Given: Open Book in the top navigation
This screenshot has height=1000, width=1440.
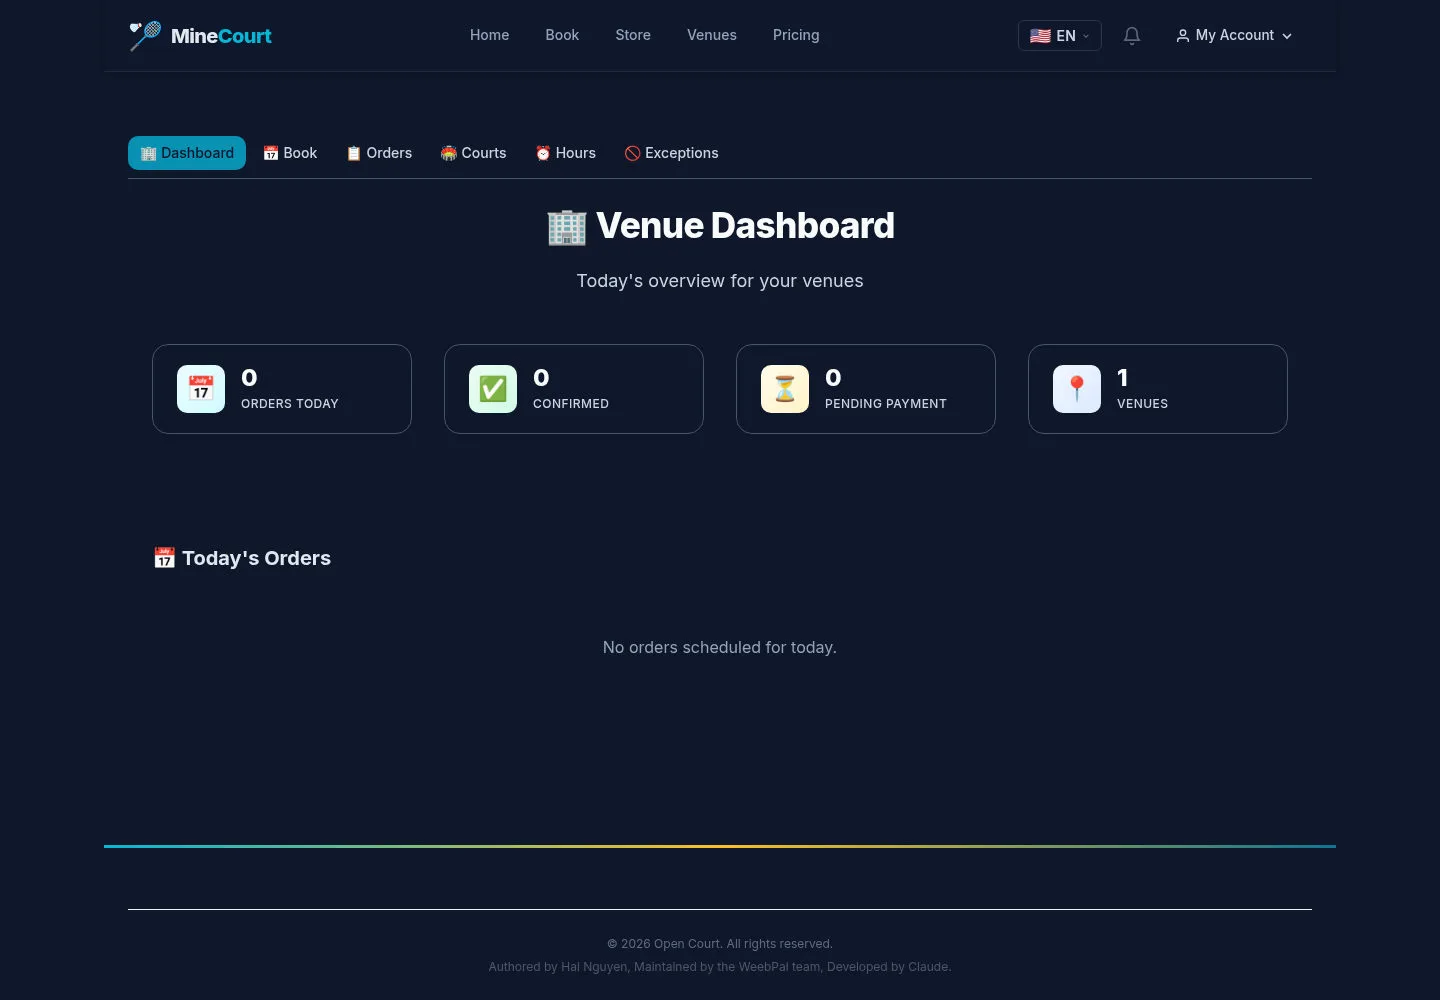Looking at the screenshot, I should click(562, 35).
